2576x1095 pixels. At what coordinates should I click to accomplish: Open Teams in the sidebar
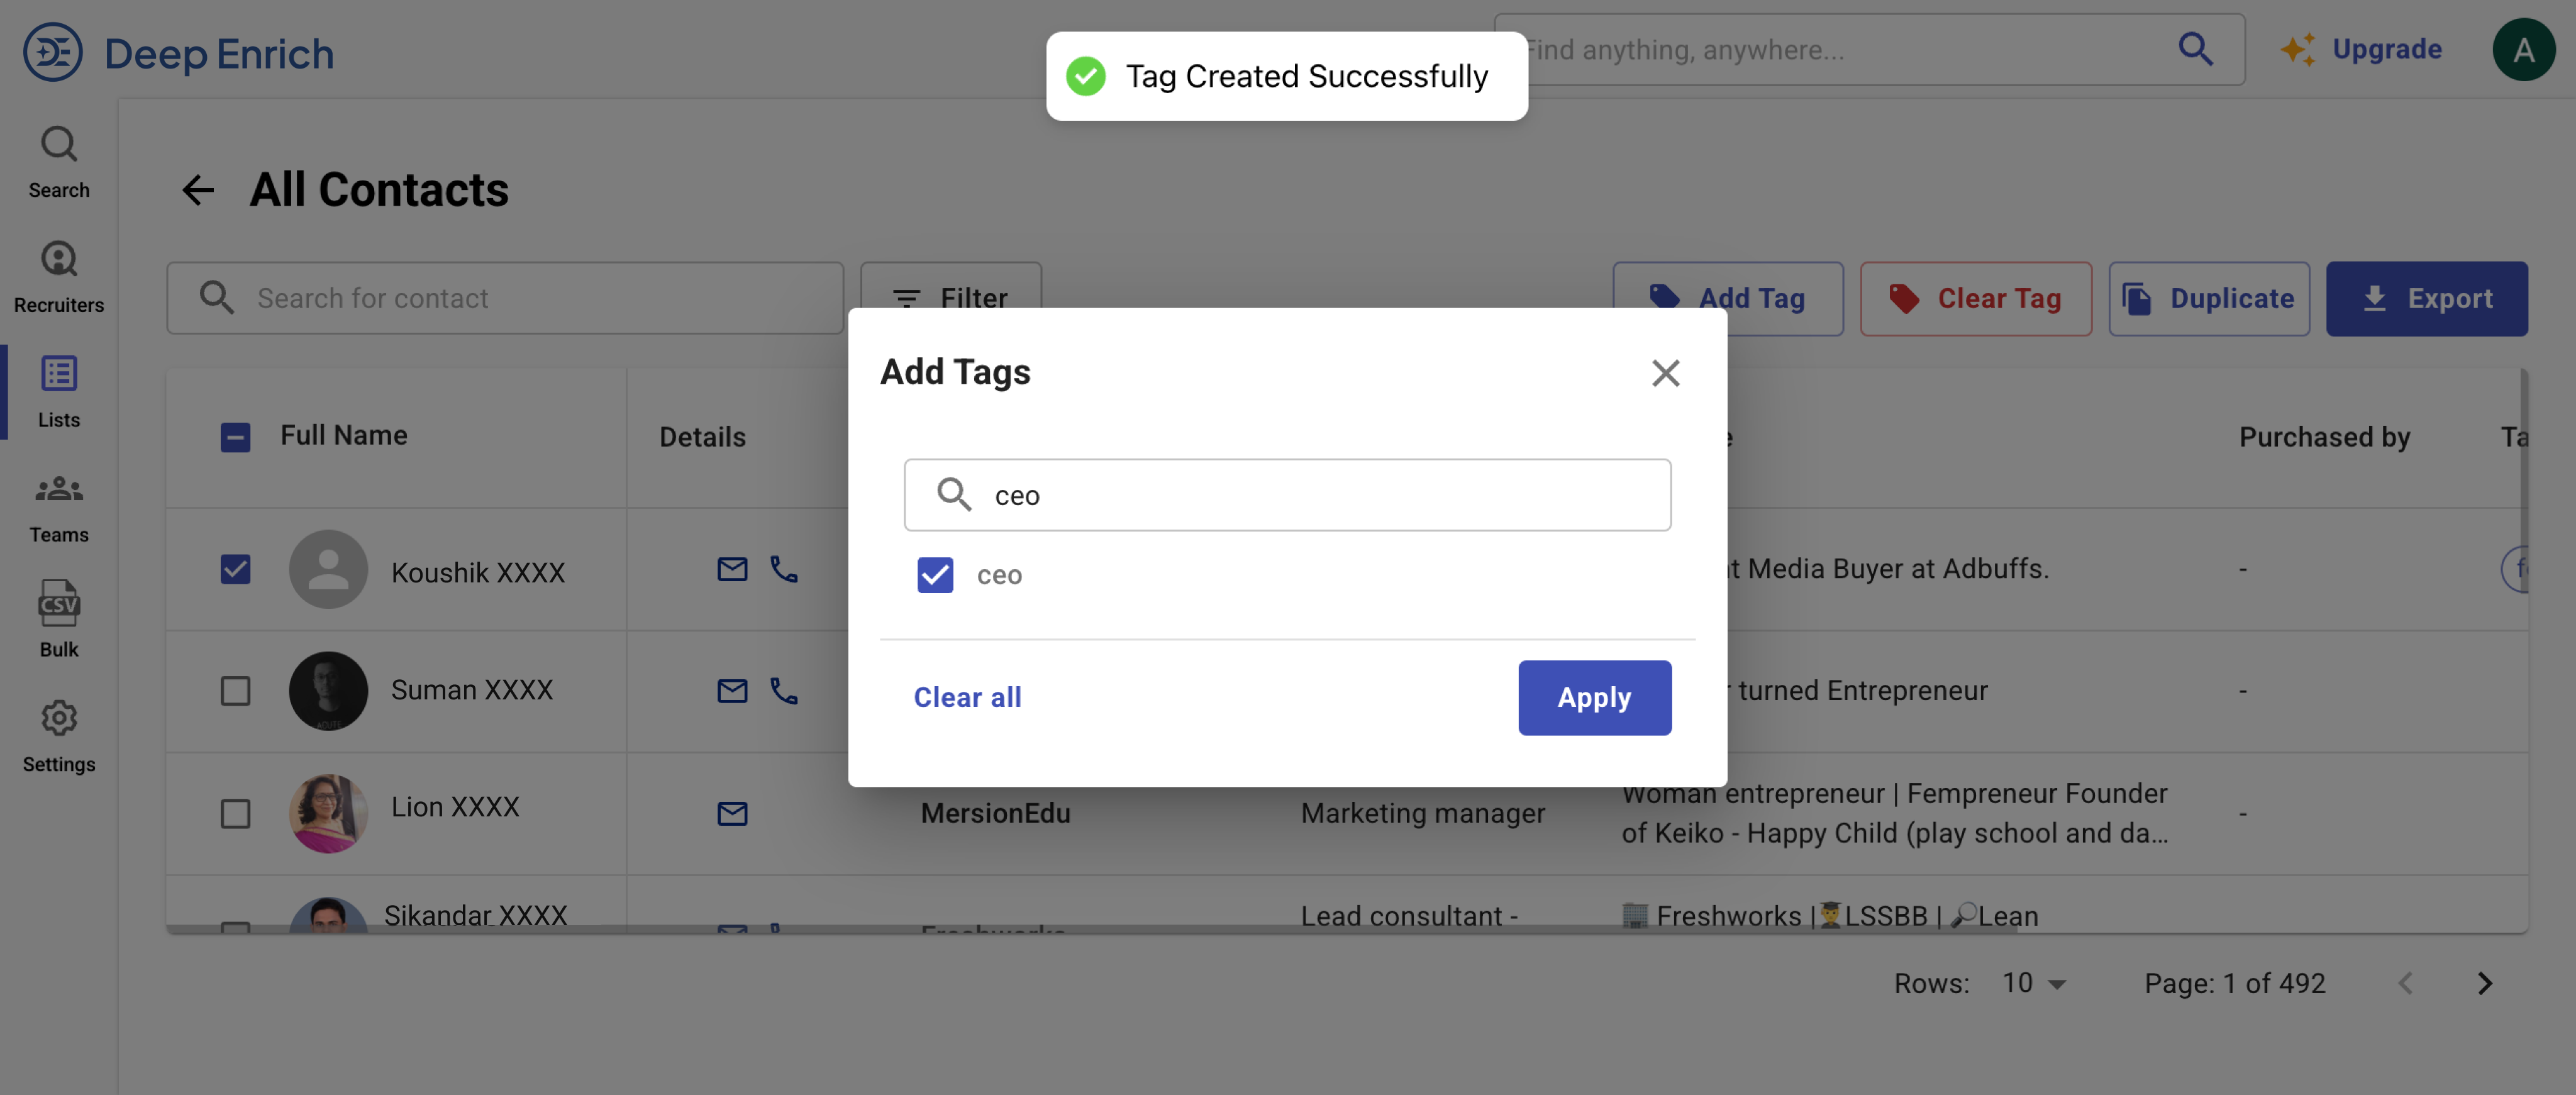58,506
